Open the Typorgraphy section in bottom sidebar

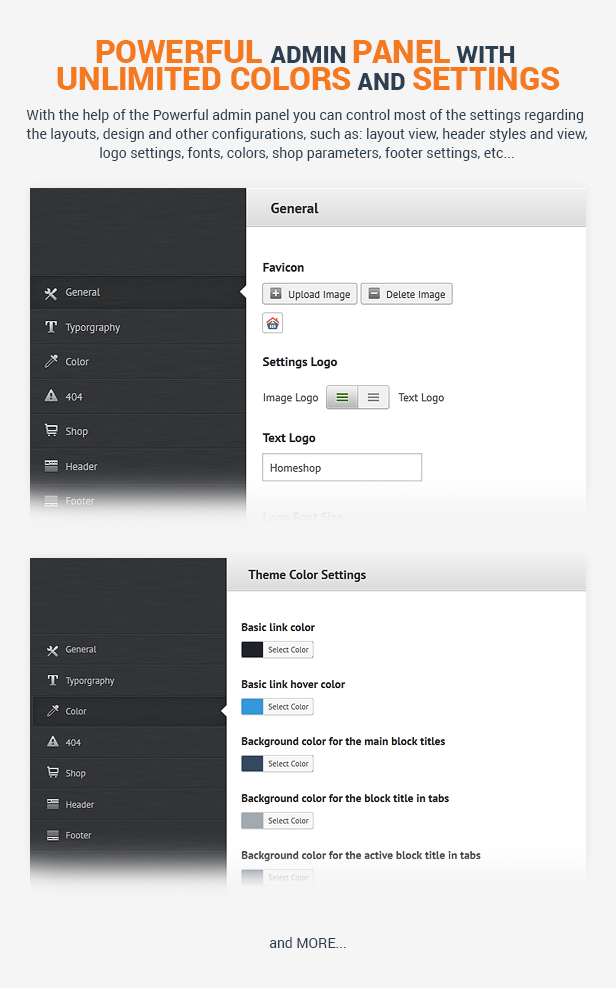click(x=89, y=681)
